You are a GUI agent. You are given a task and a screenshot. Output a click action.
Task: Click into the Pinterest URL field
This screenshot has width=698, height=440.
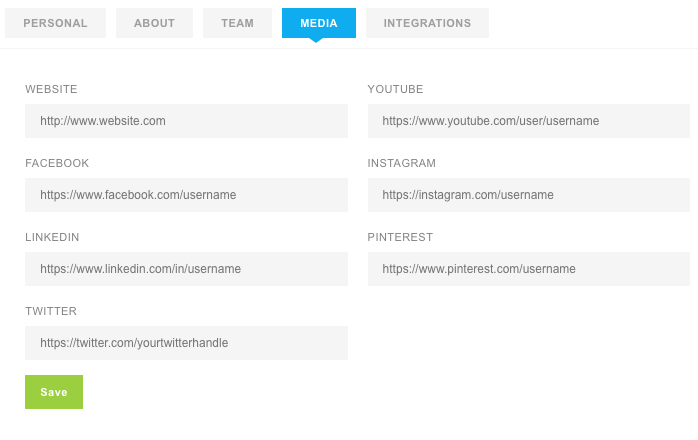coord(529,269)
